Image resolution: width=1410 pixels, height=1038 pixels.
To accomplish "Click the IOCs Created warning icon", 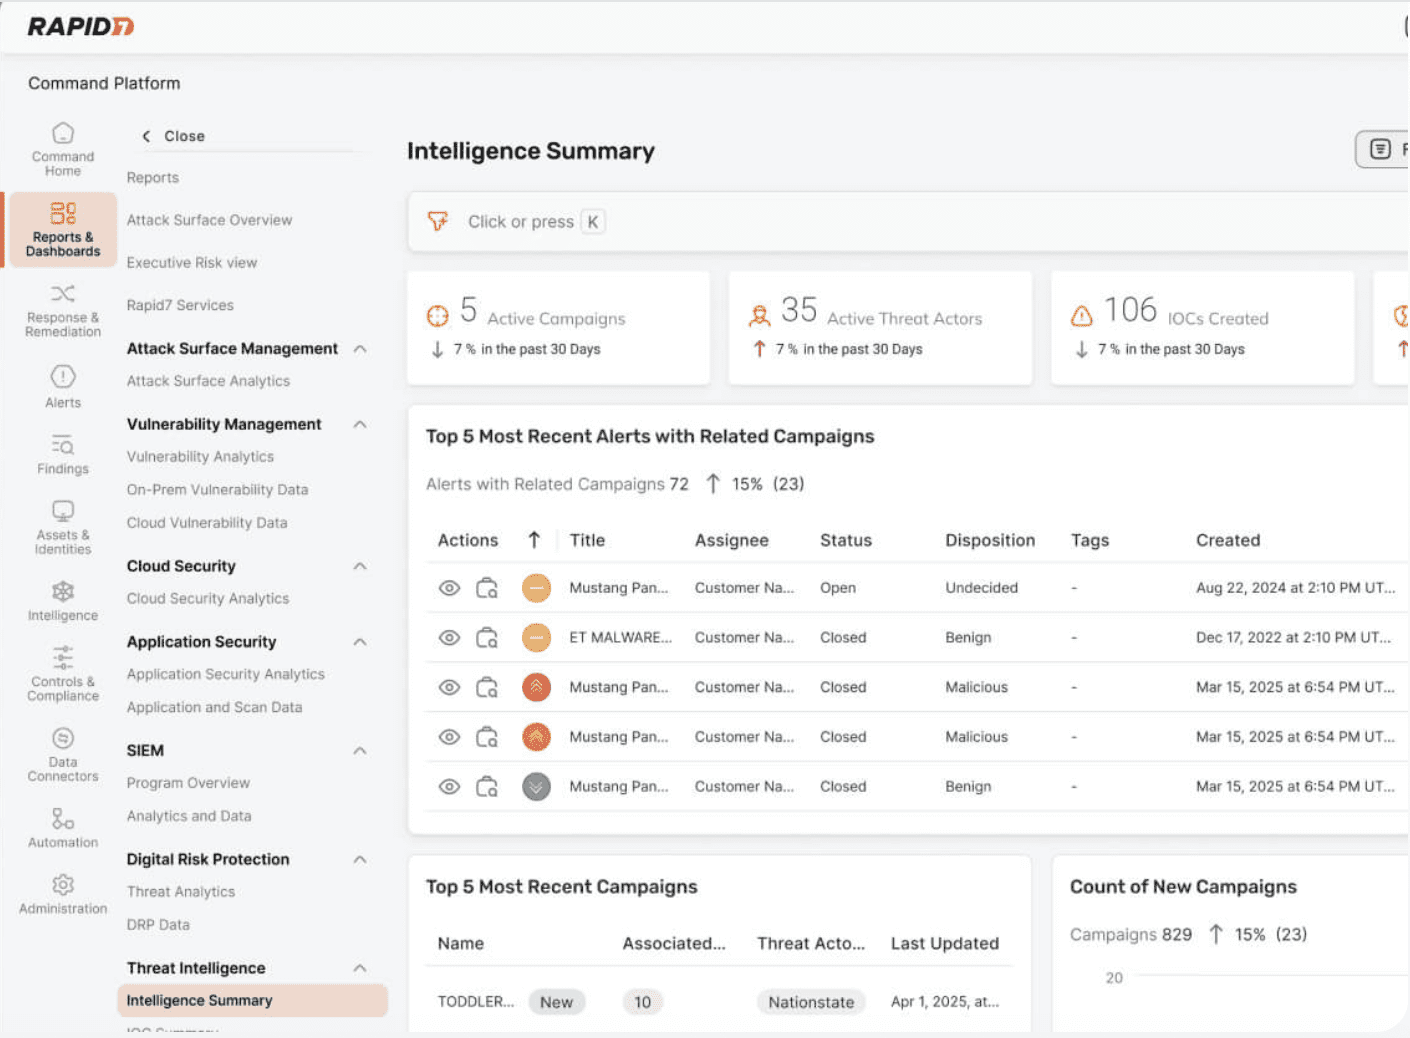I will (x=1082, y=316).
